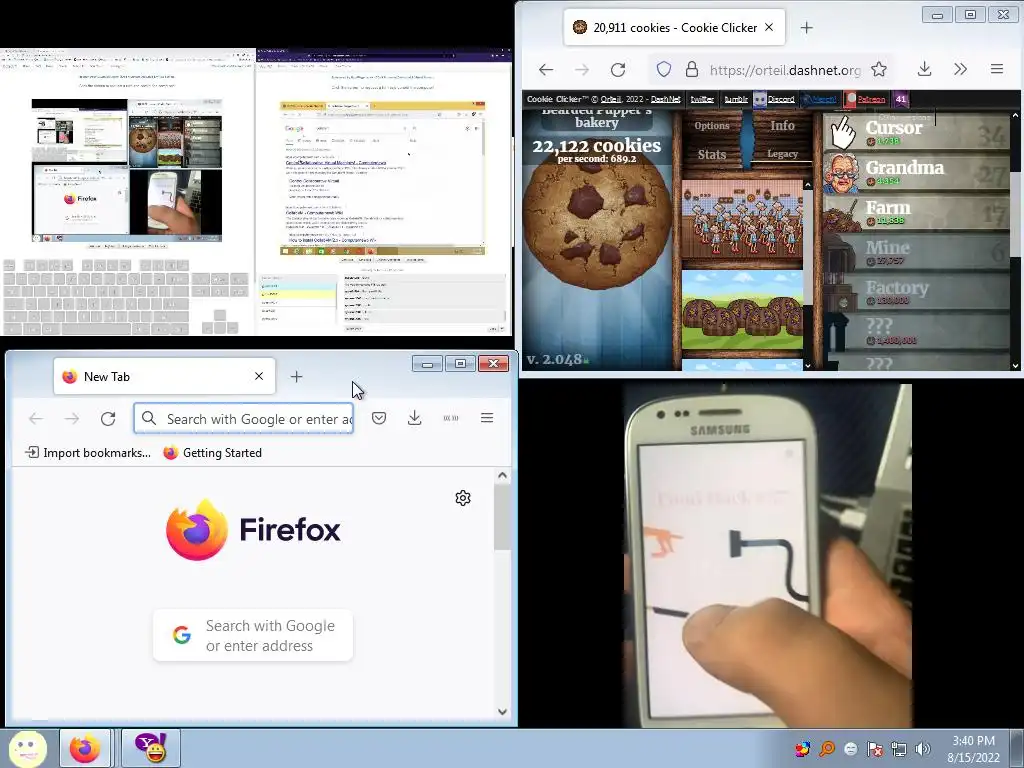Click the Samsung phone video thumbnail
This screenshot has height=768, width=1024.
click(767, 556)
